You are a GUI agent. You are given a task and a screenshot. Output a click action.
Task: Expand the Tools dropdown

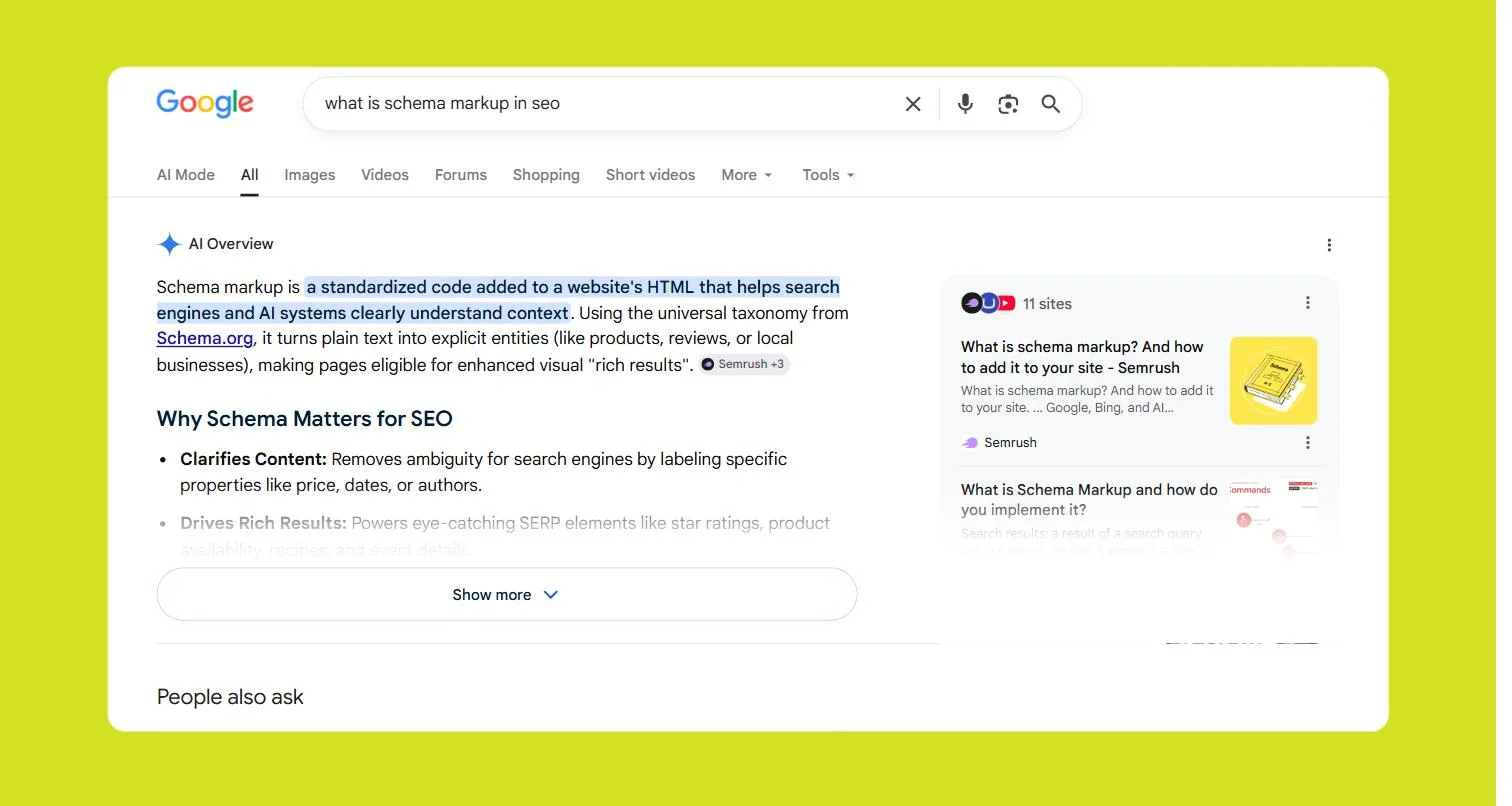click(x=828, y=174)
